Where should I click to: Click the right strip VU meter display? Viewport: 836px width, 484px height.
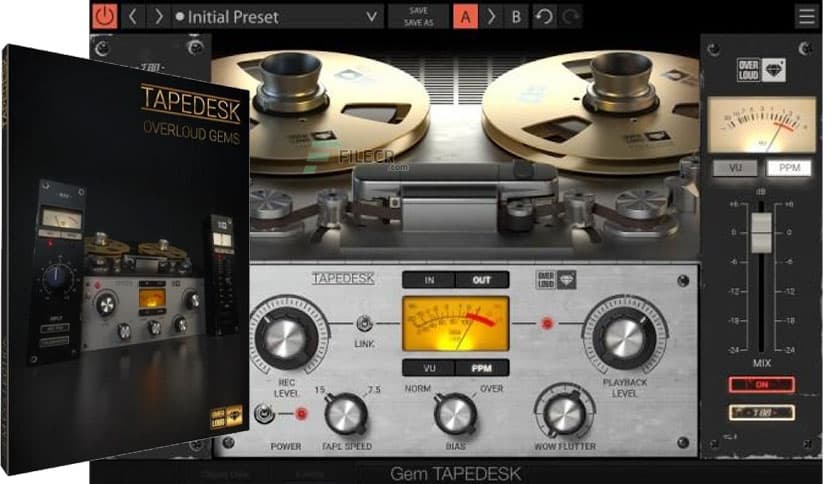tap(761, 124)
